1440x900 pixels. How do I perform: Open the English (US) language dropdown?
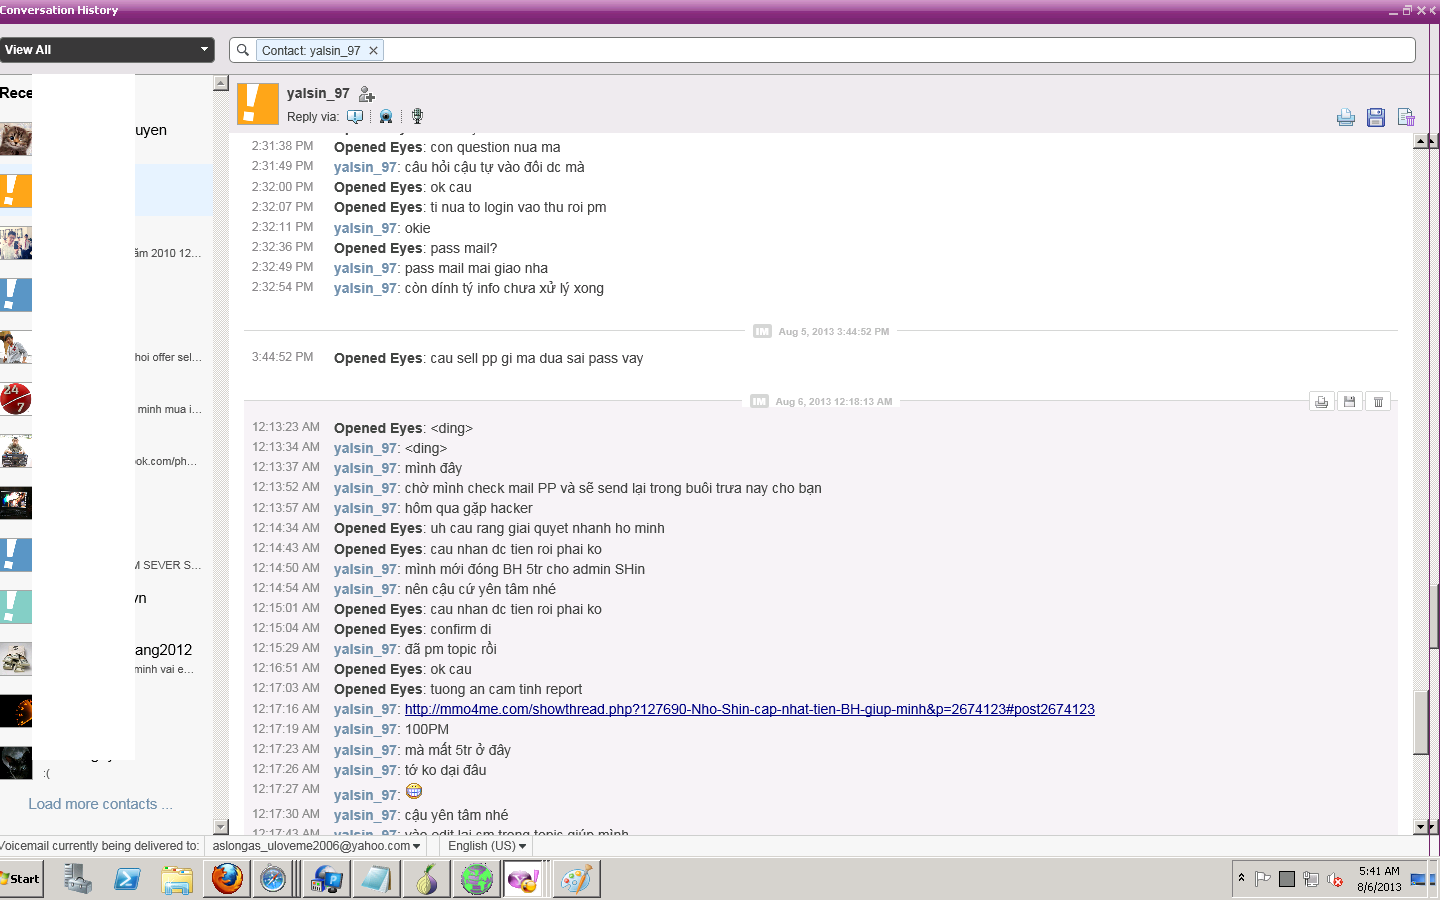487,846
